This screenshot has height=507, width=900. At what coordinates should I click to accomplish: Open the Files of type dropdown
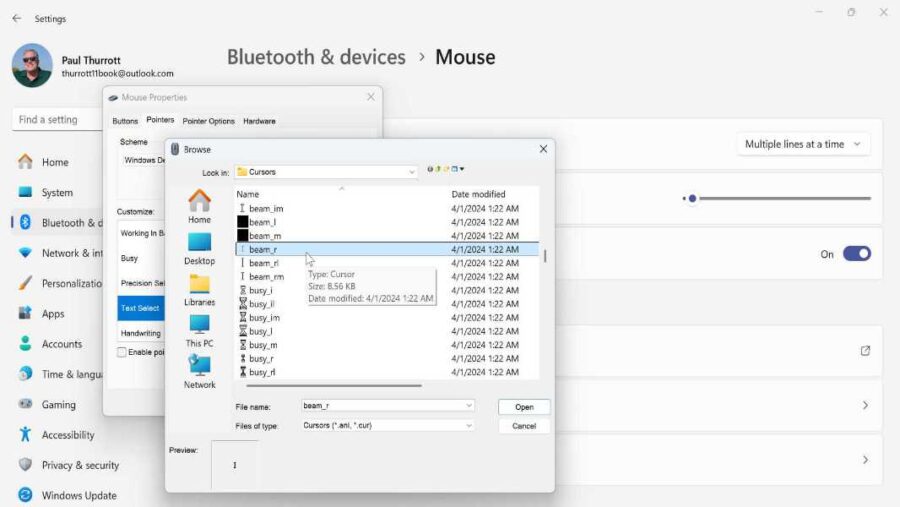(469, 425)
